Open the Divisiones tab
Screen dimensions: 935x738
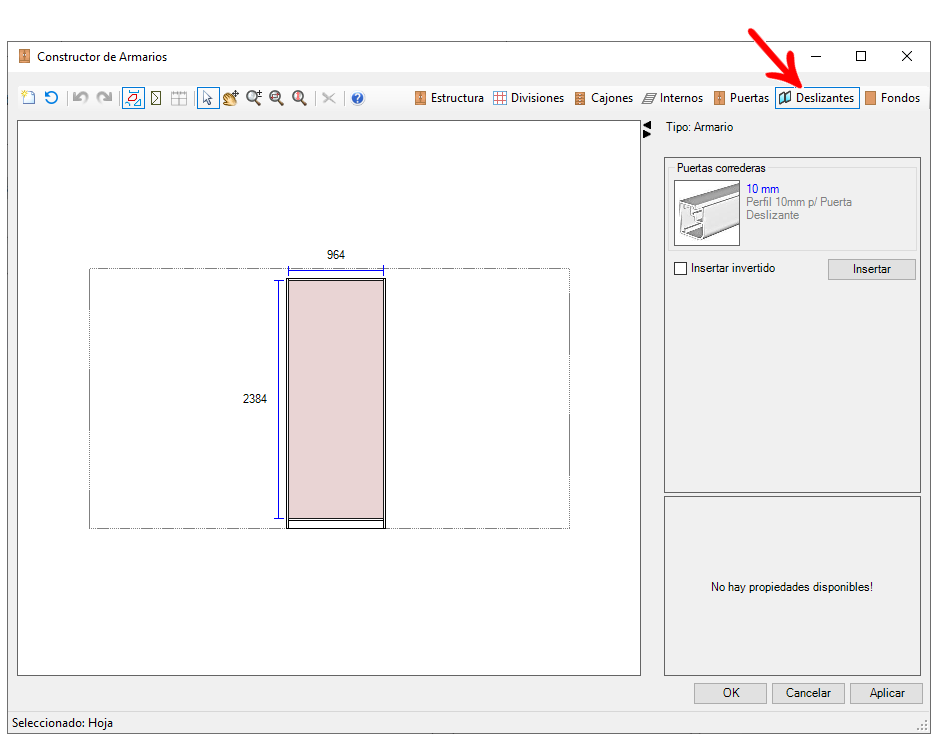click(x=528, y=98)
